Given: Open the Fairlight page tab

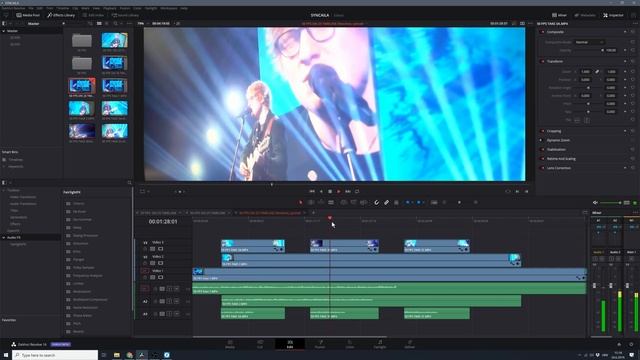Looking at the screenshot, I should click(x=380, y=344).
